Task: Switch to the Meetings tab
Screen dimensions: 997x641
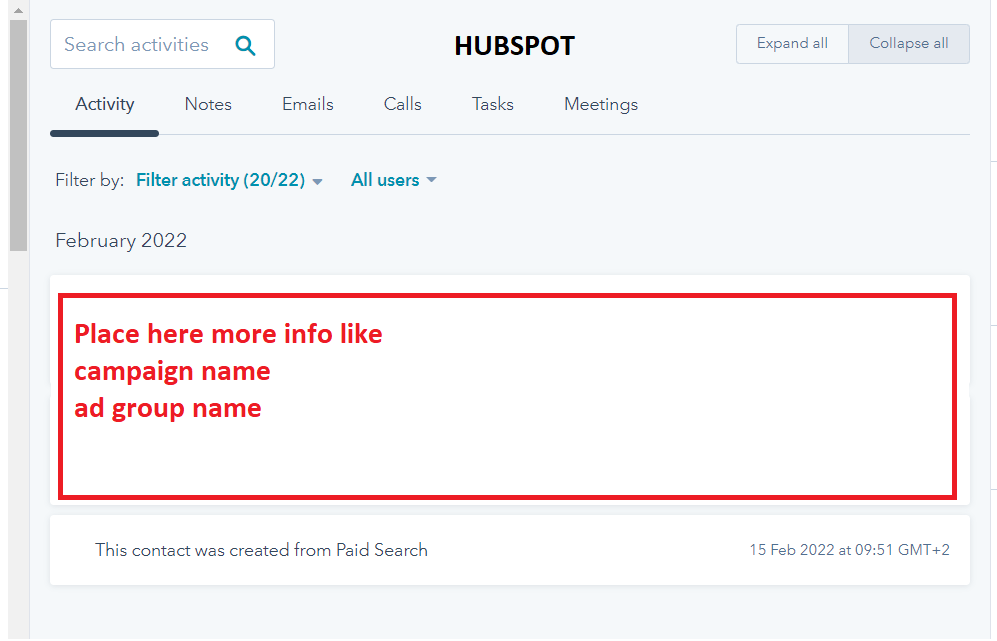Action: coord(601,104)
